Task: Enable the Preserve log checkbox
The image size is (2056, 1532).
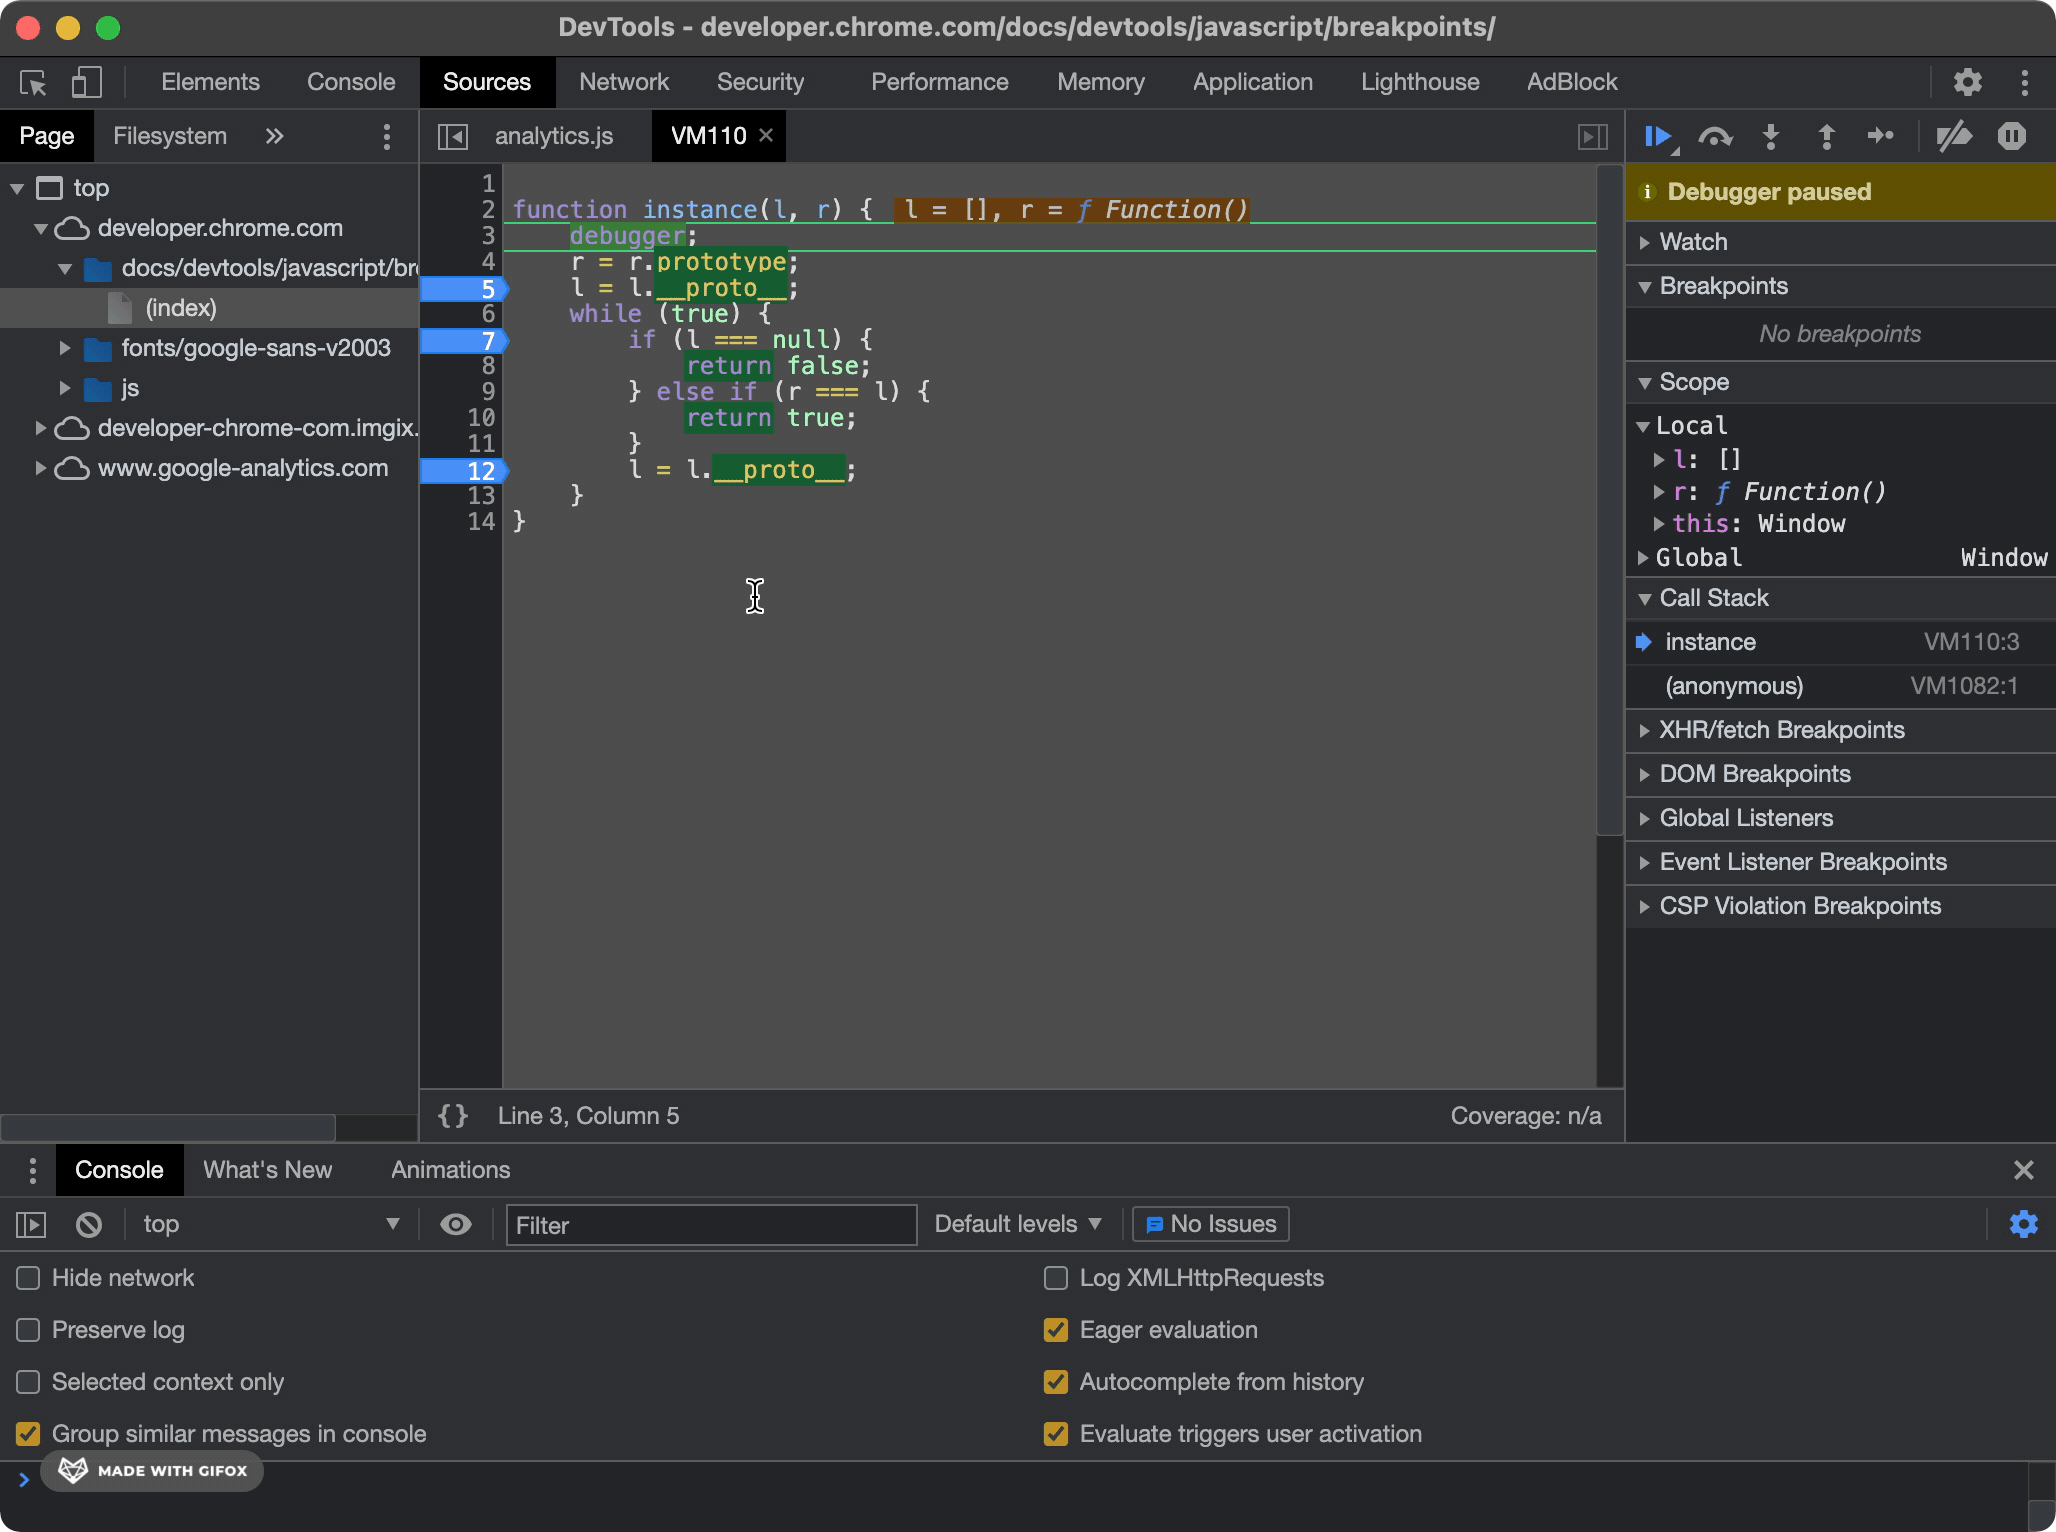Action: [28, 1330]
